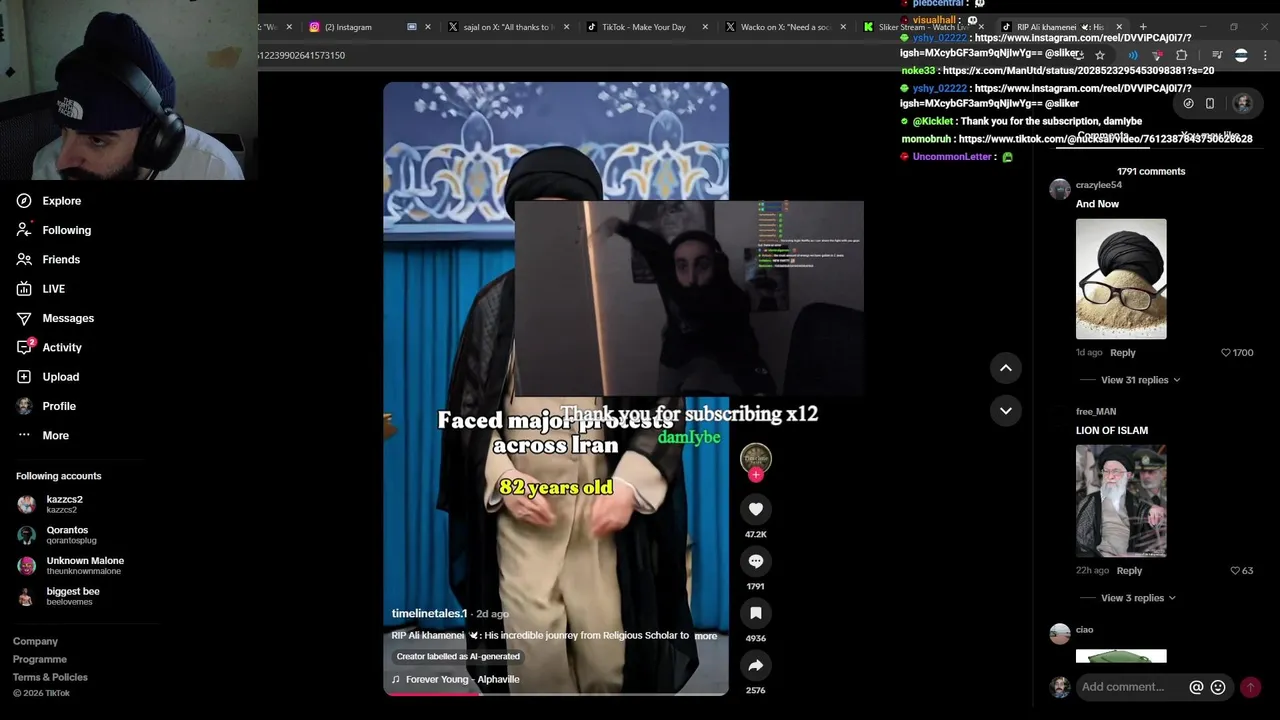This screenshot has height=720, width=1280.
Task: Switch to 'TikTok - Make Your Day' tab
Action: pyautogui.click(x=644, y=27)
